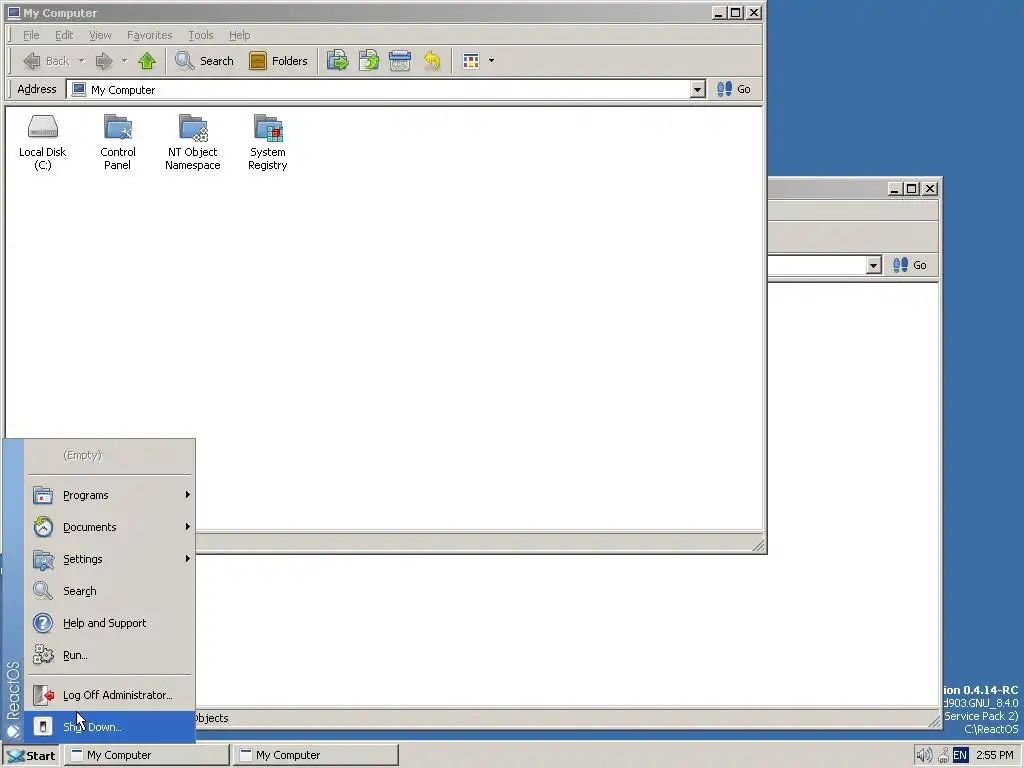Viewport: 1024px width, 768px height.
Task: Go up one level with green arrow
Action: pos(147,61)
